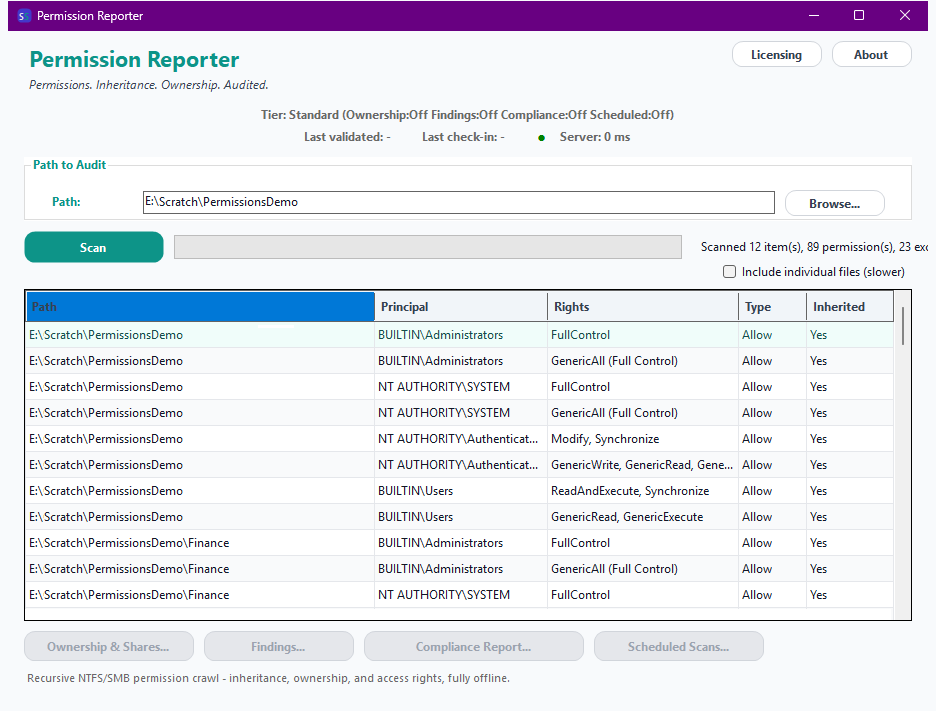
Task: Minimize the Permission Reporter window
Action: point(814,16)
